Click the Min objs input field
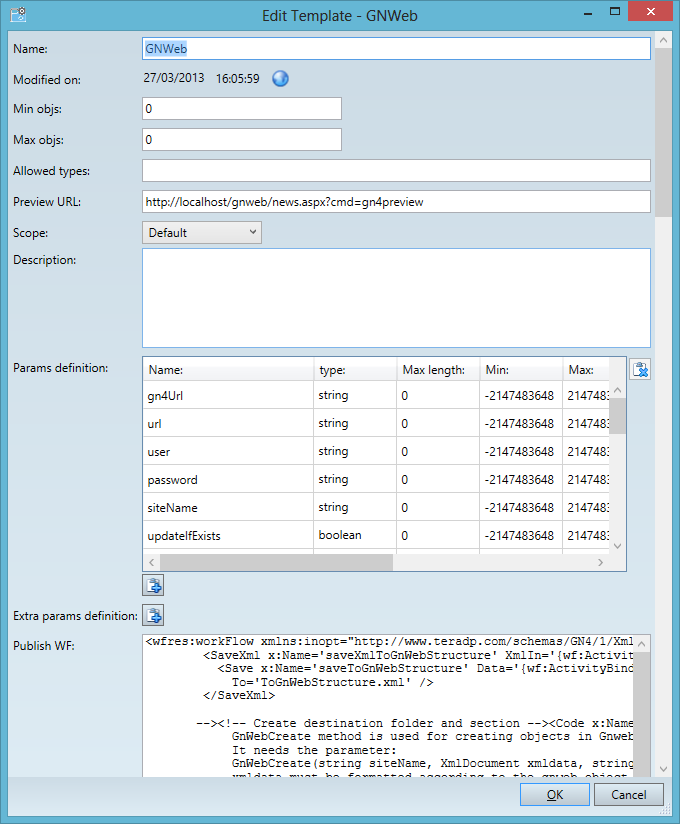This screenshot has width=680, height=824. click(x=242, y=108)
